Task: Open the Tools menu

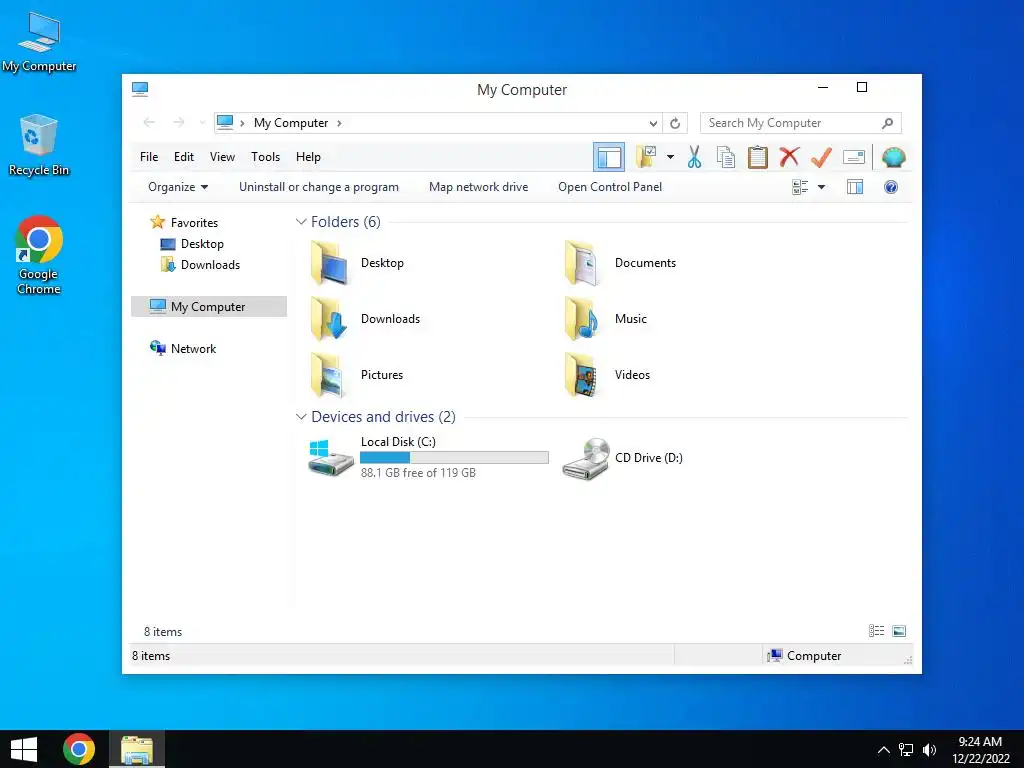Action: (265, 157)
